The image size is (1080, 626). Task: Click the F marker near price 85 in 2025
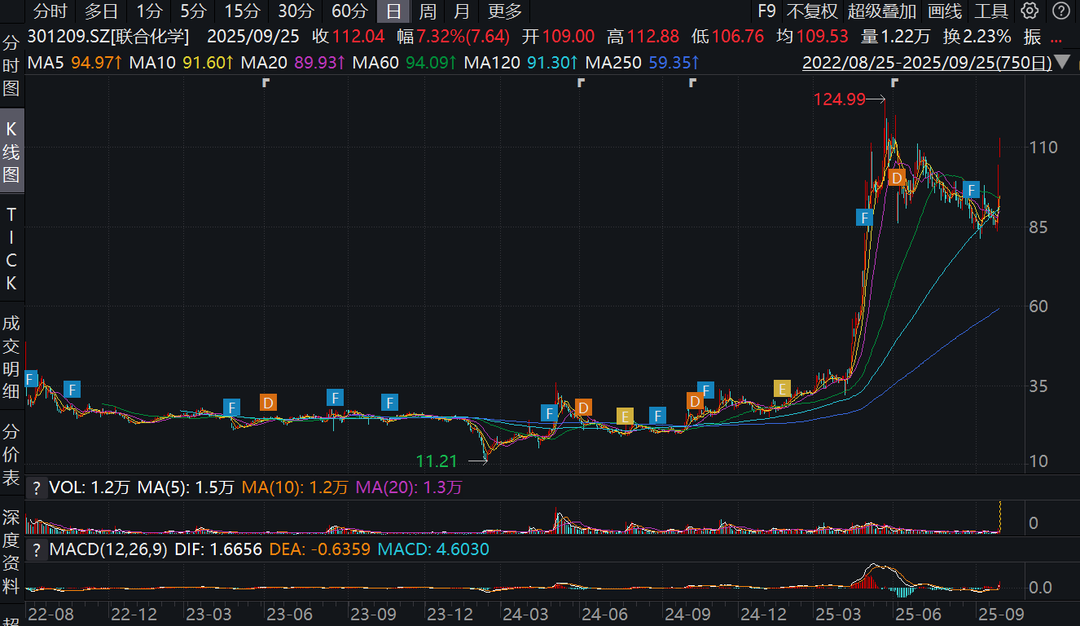pyautogui.click(x=865, y=216)
